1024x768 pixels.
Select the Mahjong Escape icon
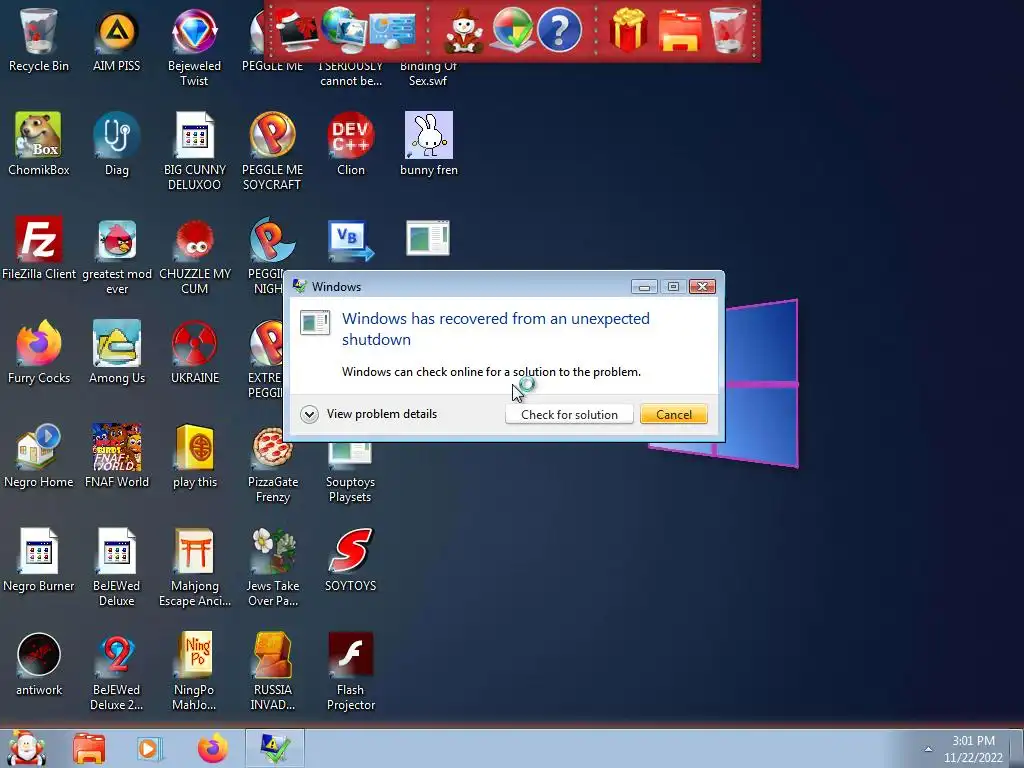click(195, 568)
